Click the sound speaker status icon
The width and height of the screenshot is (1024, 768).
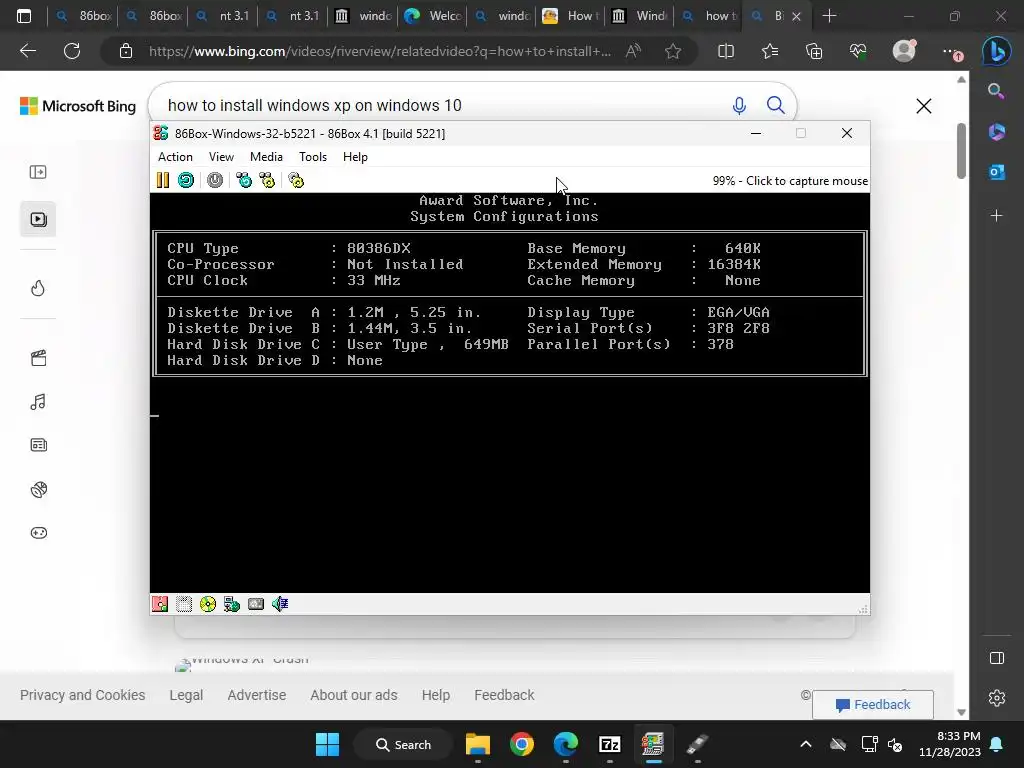point(280,604)
